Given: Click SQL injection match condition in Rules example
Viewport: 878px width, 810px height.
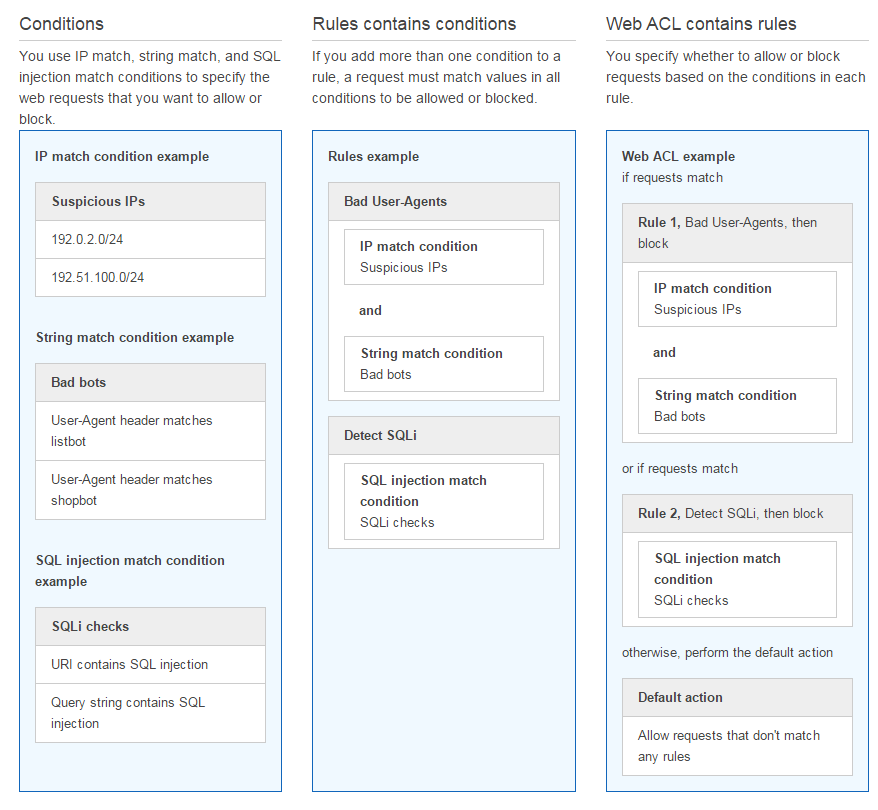Looking at the screenshot, I should click(x=443, y=502).
